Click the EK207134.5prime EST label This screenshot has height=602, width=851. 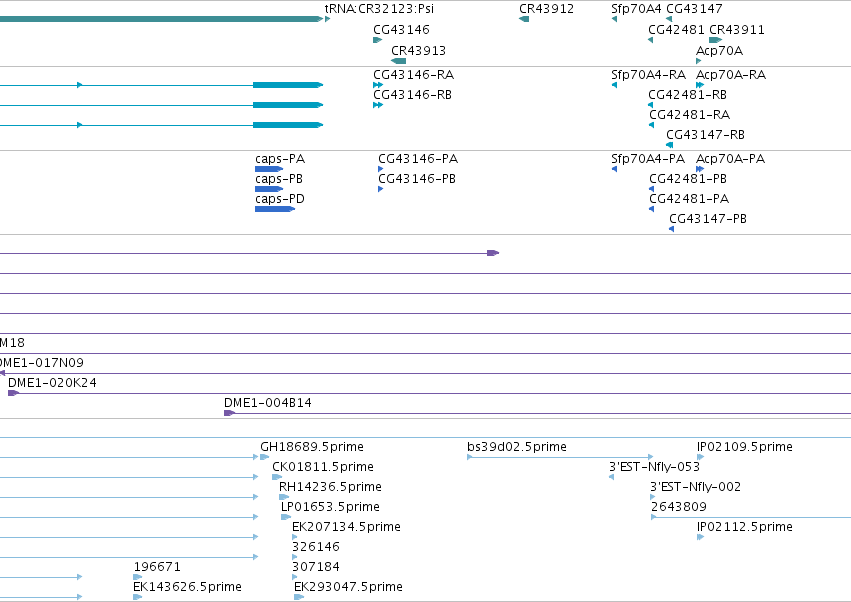coord(346,527)
